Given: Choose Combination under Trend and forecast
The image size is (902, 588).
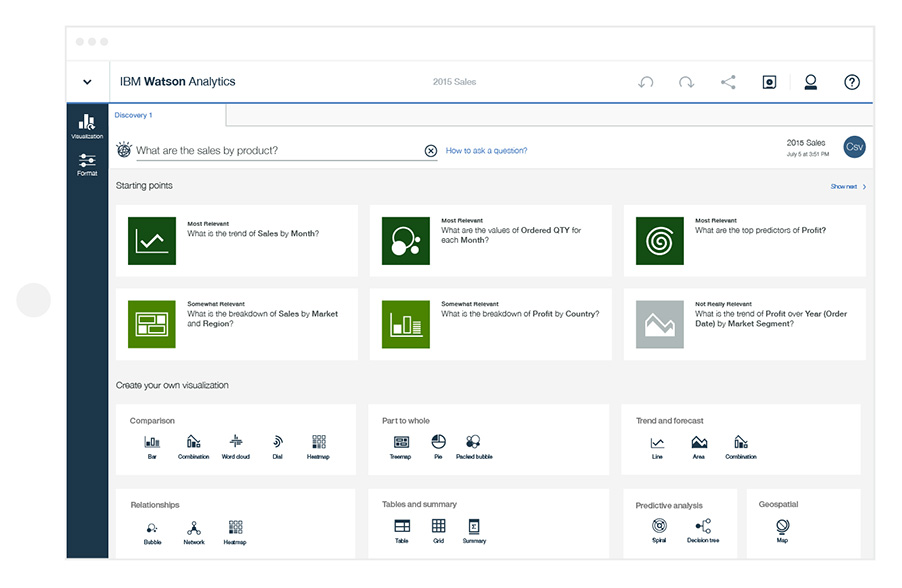Looking at the screenshot, I should pyautogui.click(x=741, y=447).
